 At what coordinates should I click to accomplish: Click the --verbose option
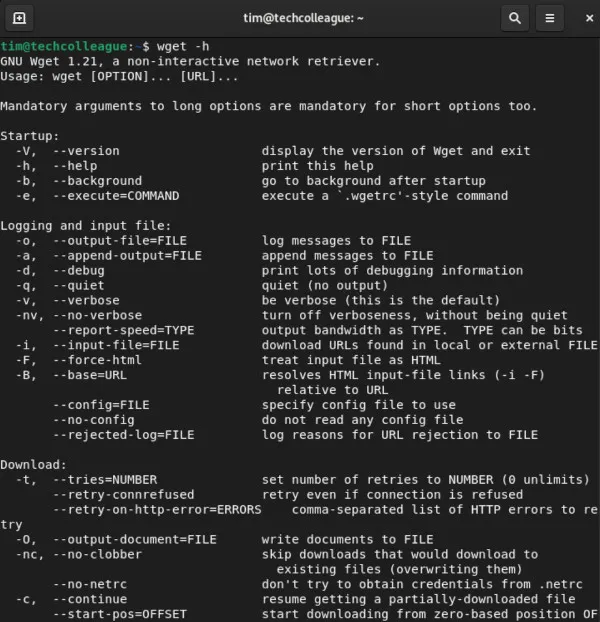(86, 300)
